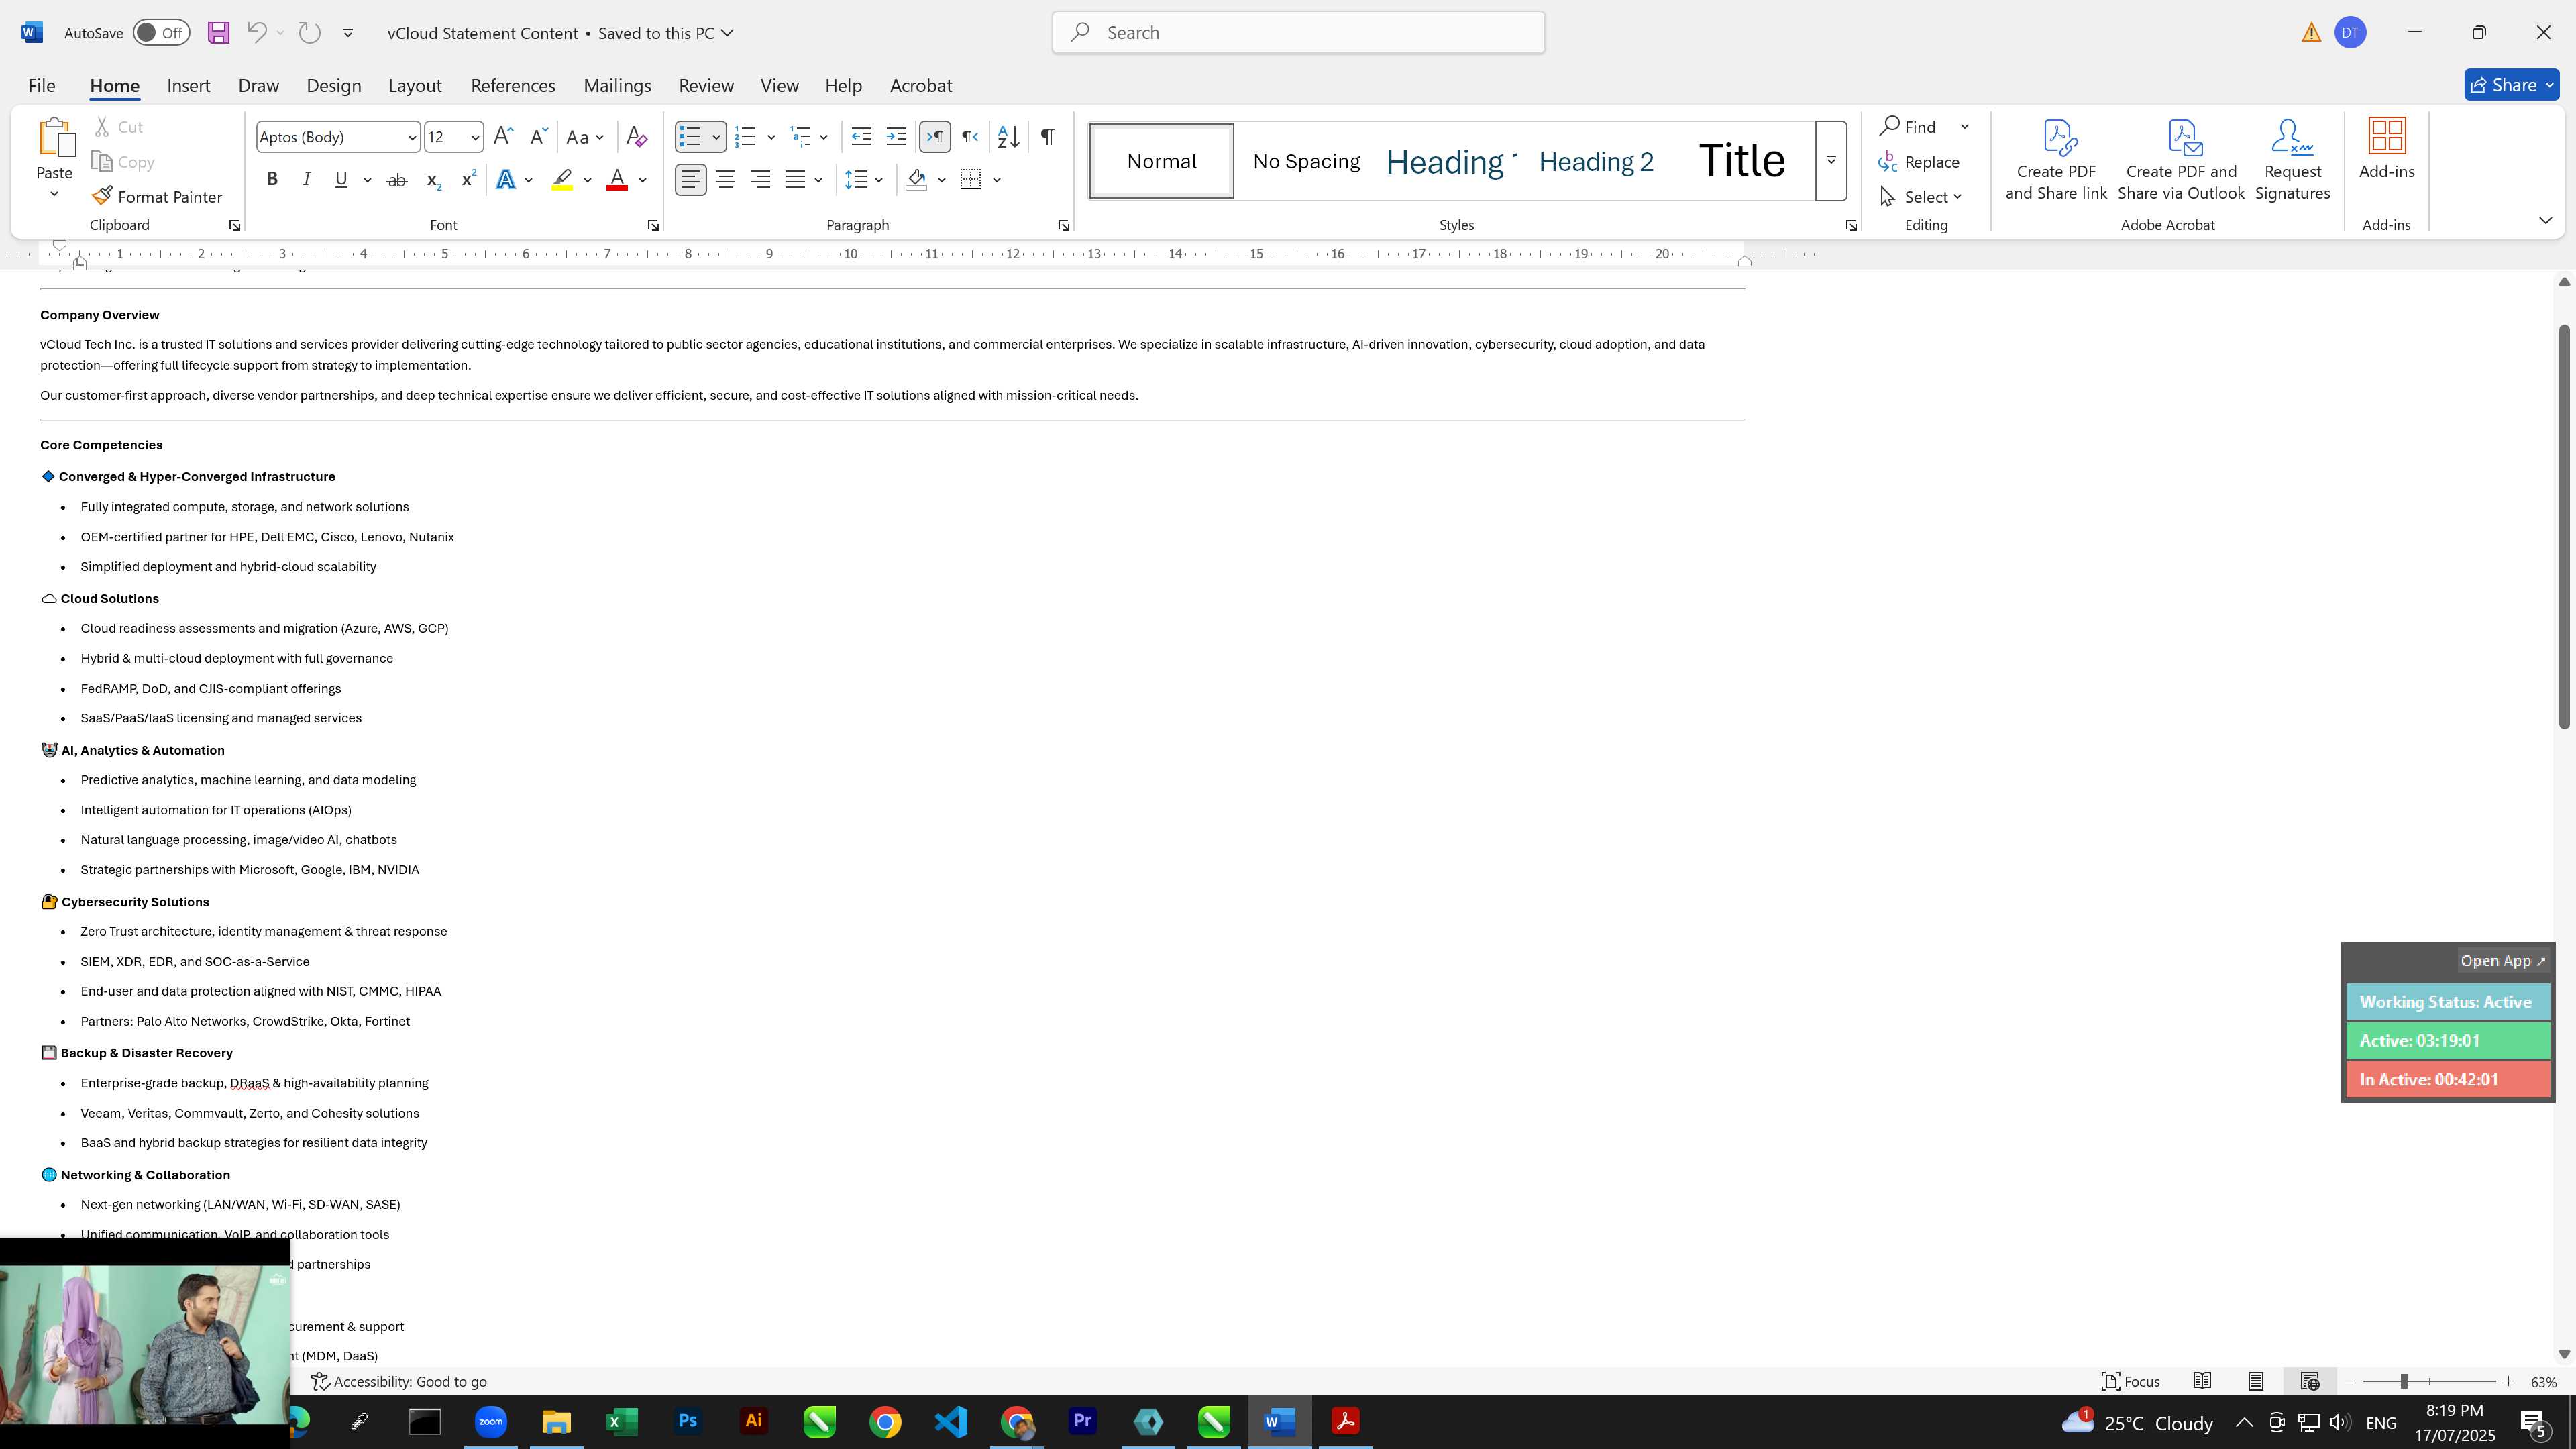The height and width of the screenshot is (1449, 2576).
Task: Toggle left-to-right text direction
Action: 934,137
